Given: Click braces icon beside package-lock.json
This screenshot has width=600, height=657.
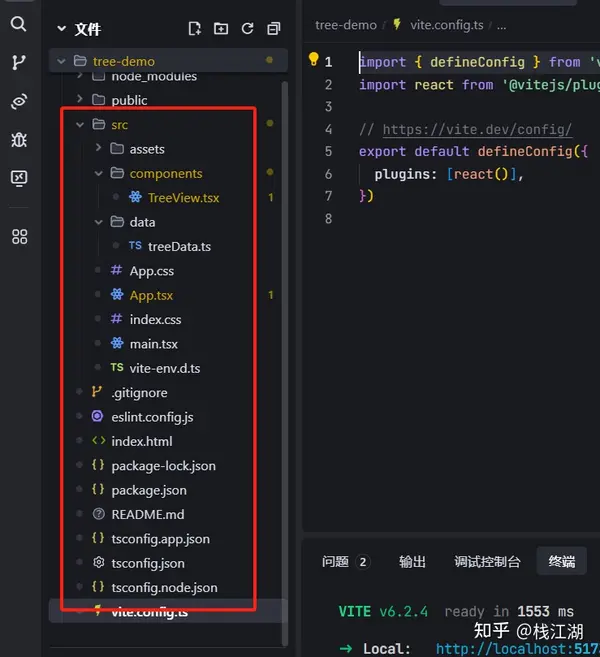Looking at the screenshot, I should 98,465.
